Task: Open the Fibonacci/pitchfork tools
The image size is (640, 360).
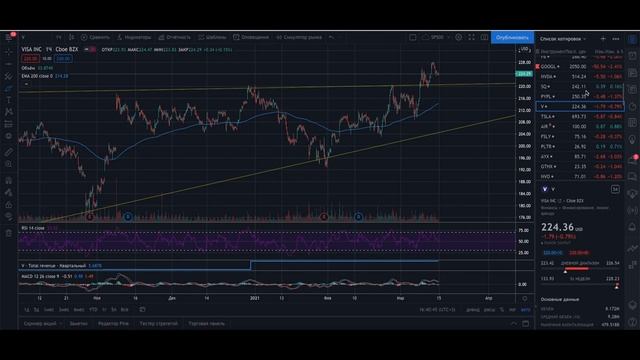Action: 9,76
